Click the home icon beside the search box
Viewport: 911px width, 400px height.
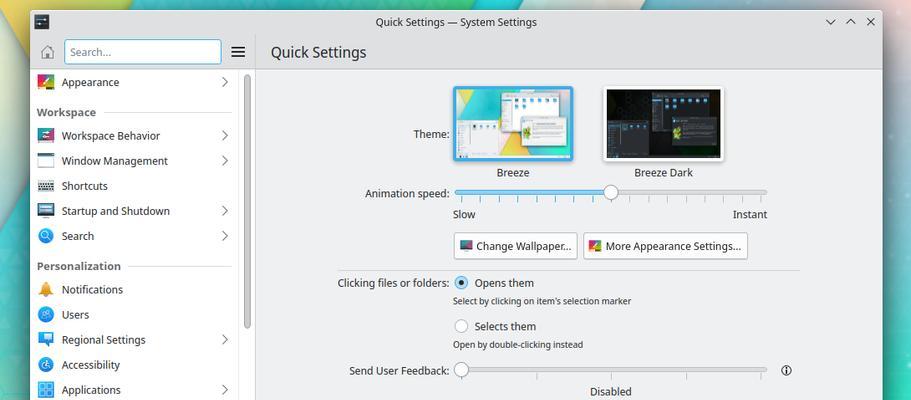48,52
